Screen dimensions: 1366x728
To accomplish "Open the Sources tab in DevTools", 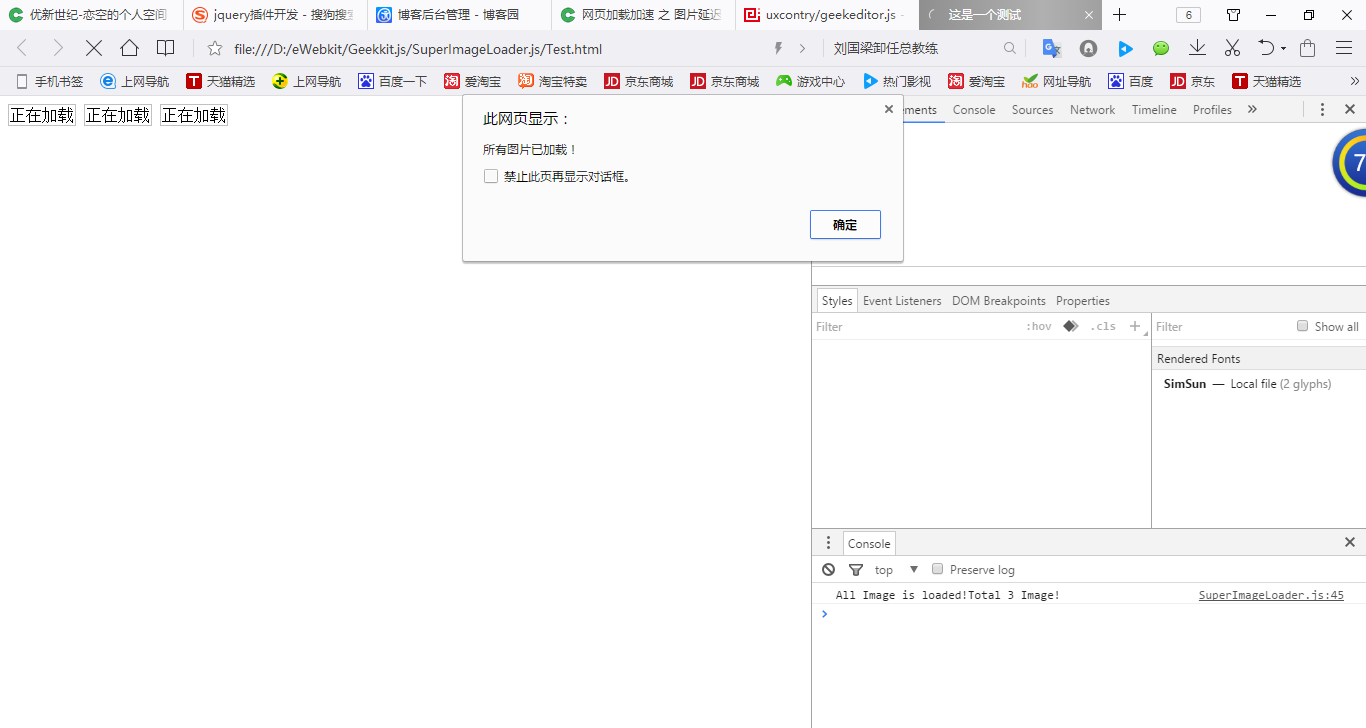I will pyautogui.click(x=1032, y=110).
